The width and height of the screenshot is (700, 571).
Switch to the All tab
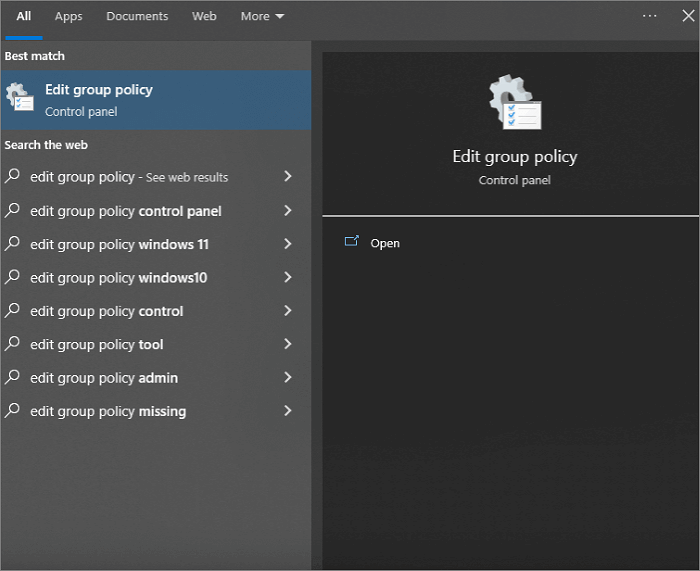pyautogui.click(x=24, y=17)
